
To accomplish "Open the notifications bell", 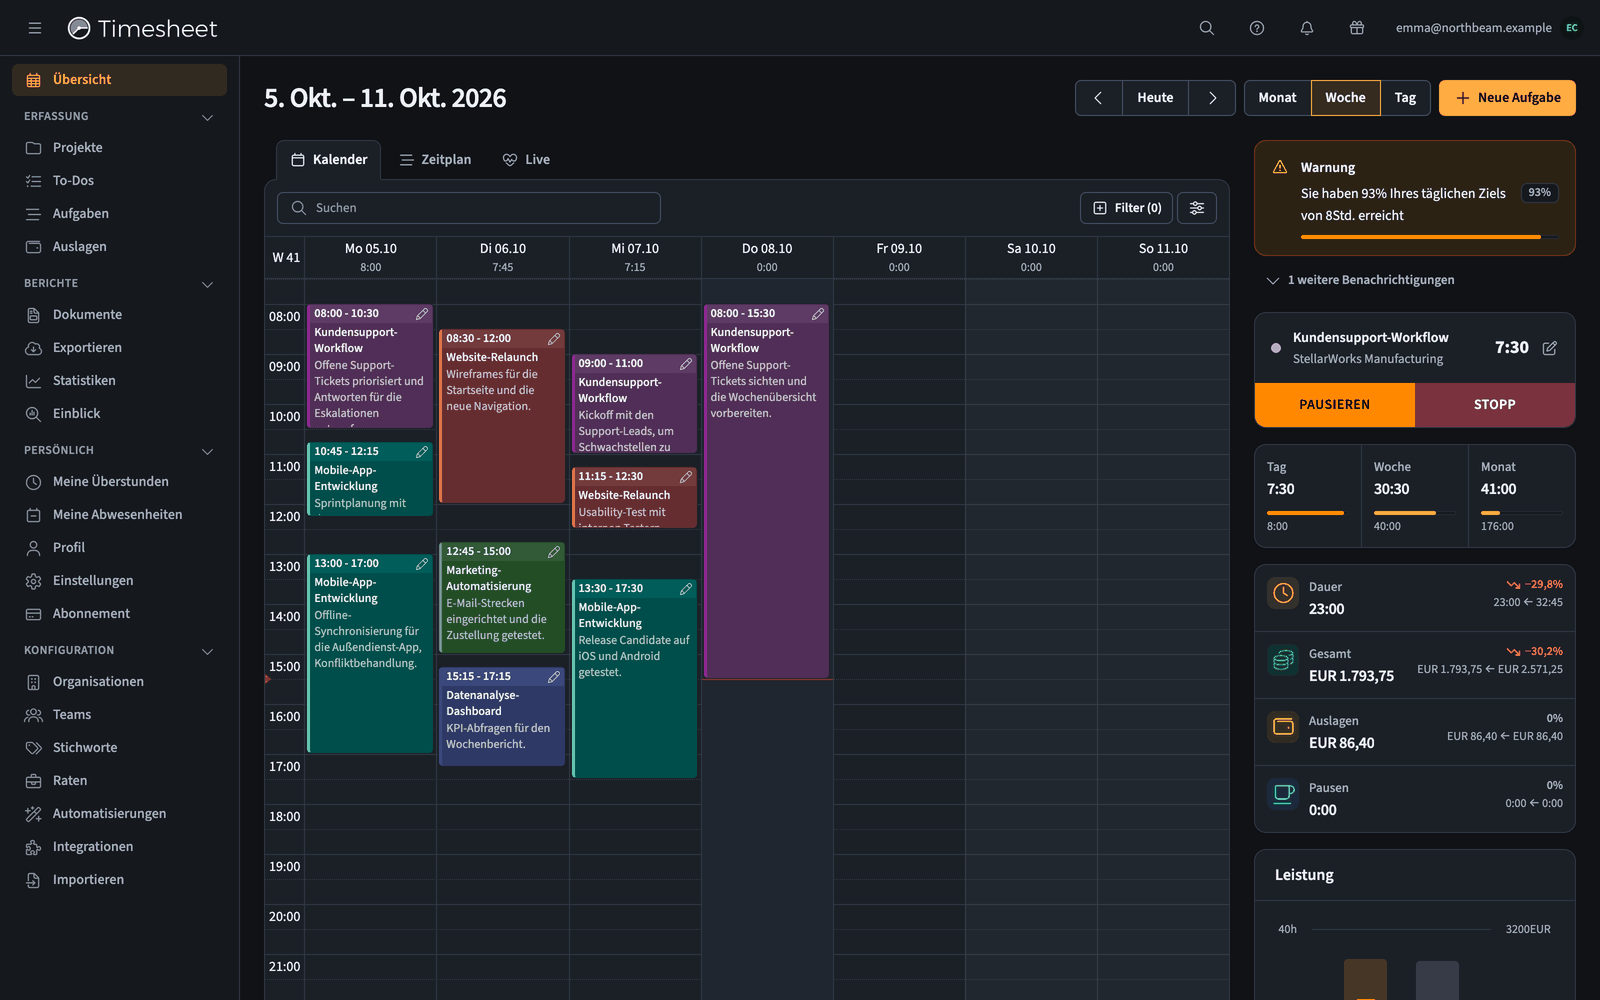I will [1307, 28].
